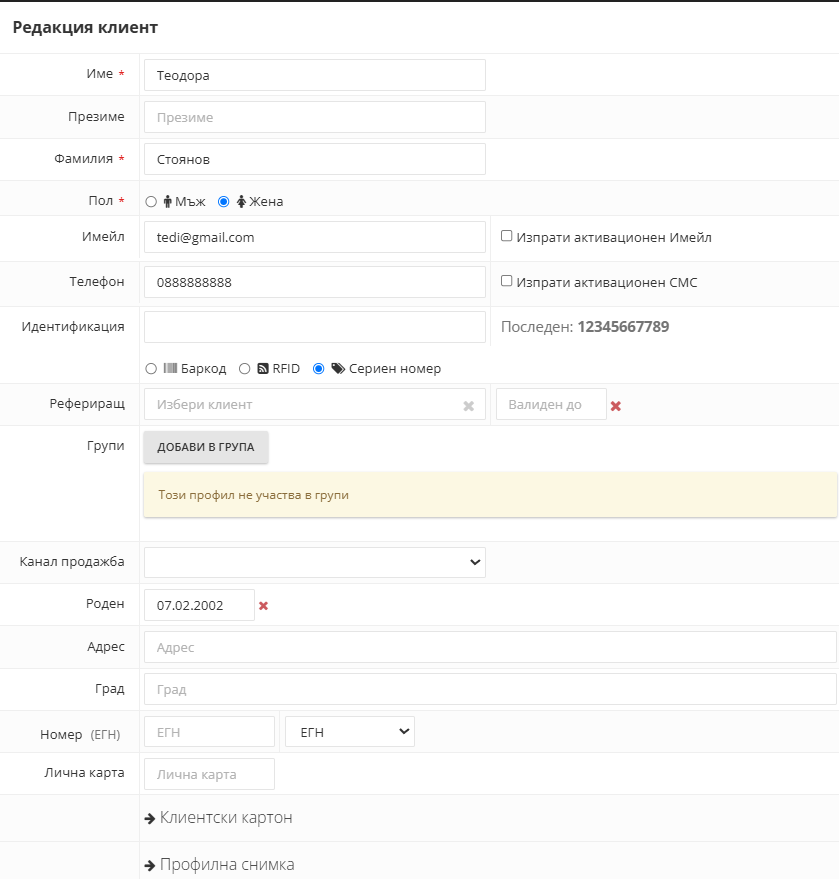
Task: Click the female figure icon by Жена
Action: tap(241, 201)
